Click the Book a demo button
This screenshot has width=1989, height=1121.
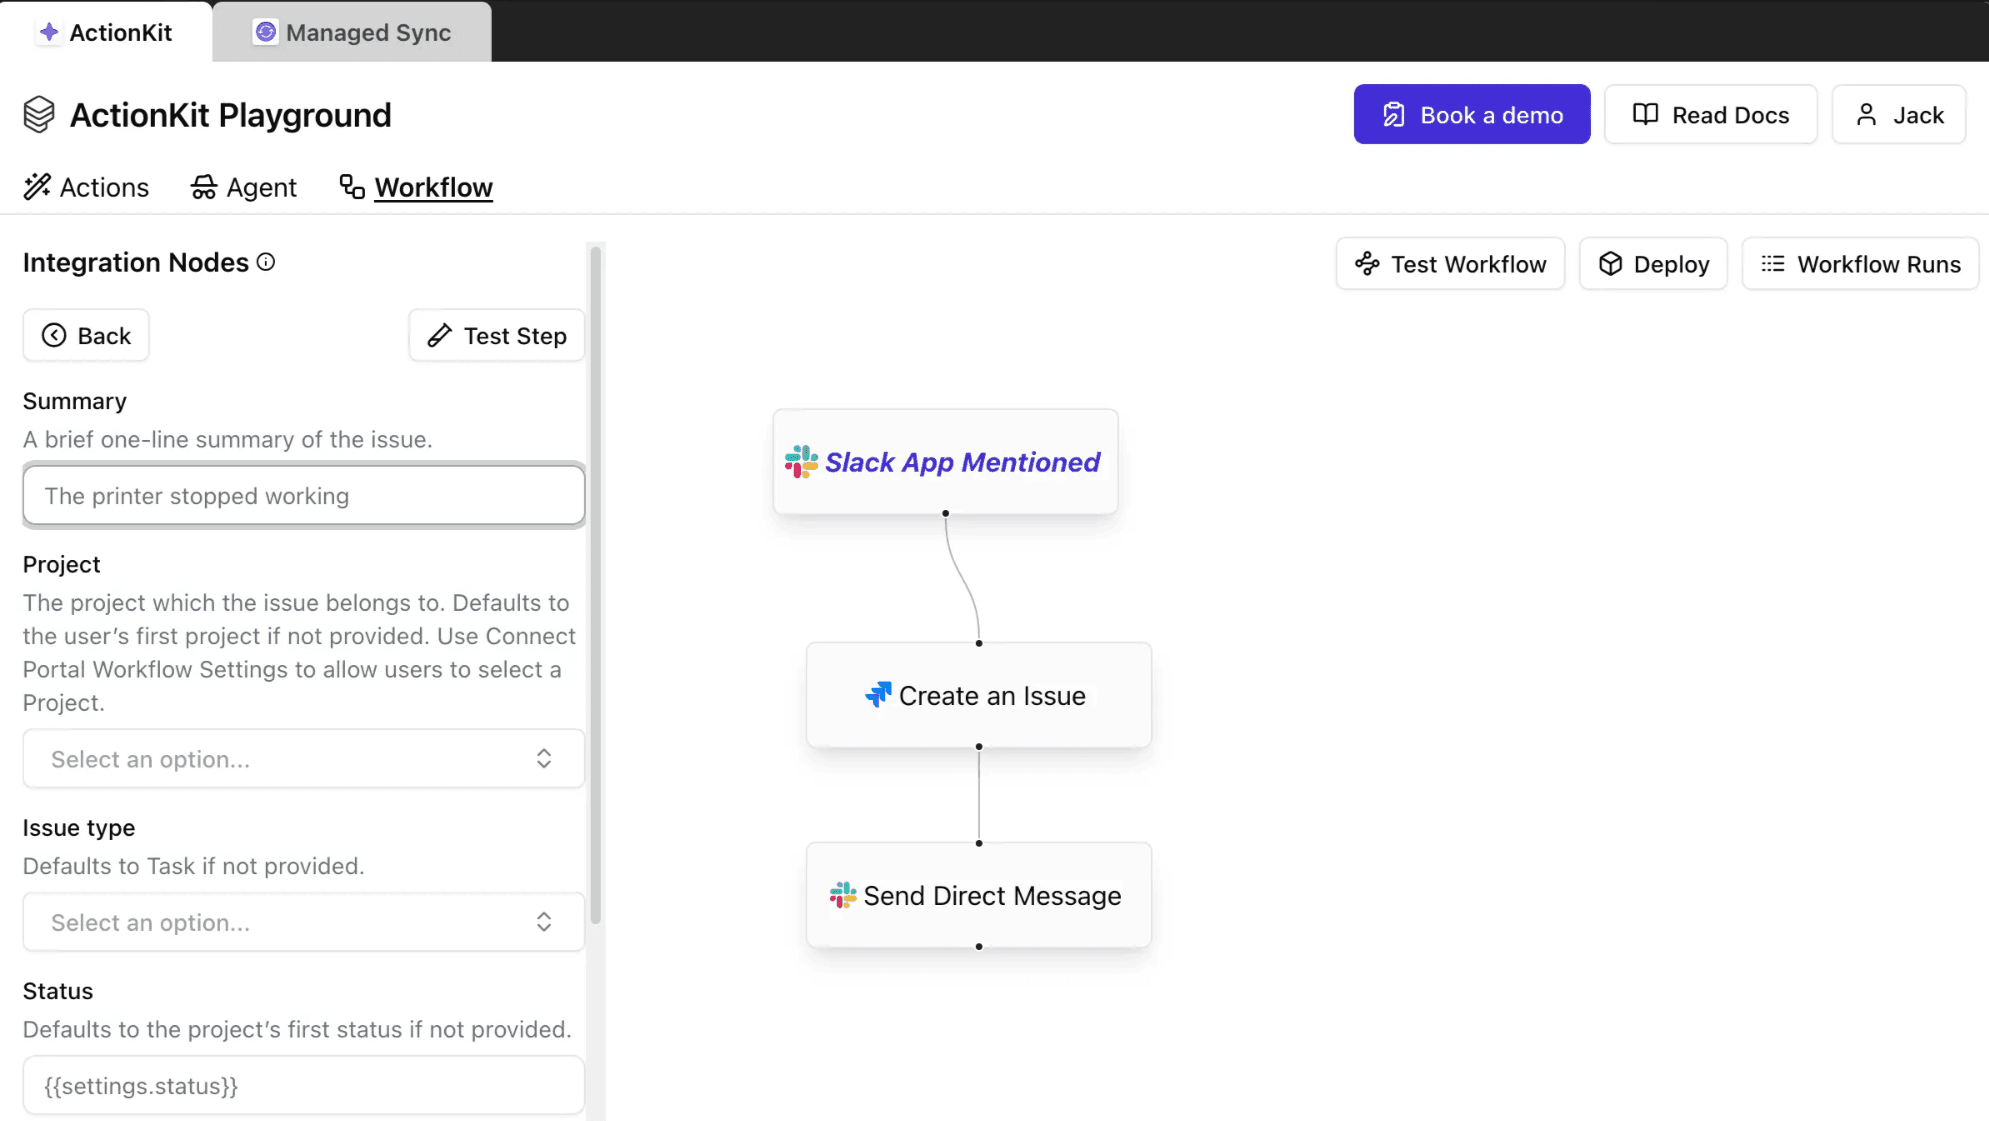pyautogui.click(x=1471, y=115)
